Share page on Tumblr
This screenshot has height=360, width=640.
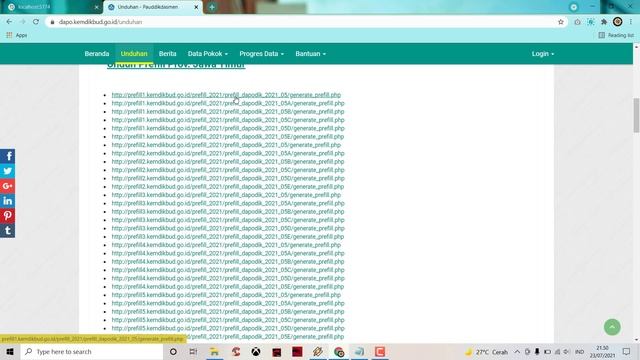(7, 231)
